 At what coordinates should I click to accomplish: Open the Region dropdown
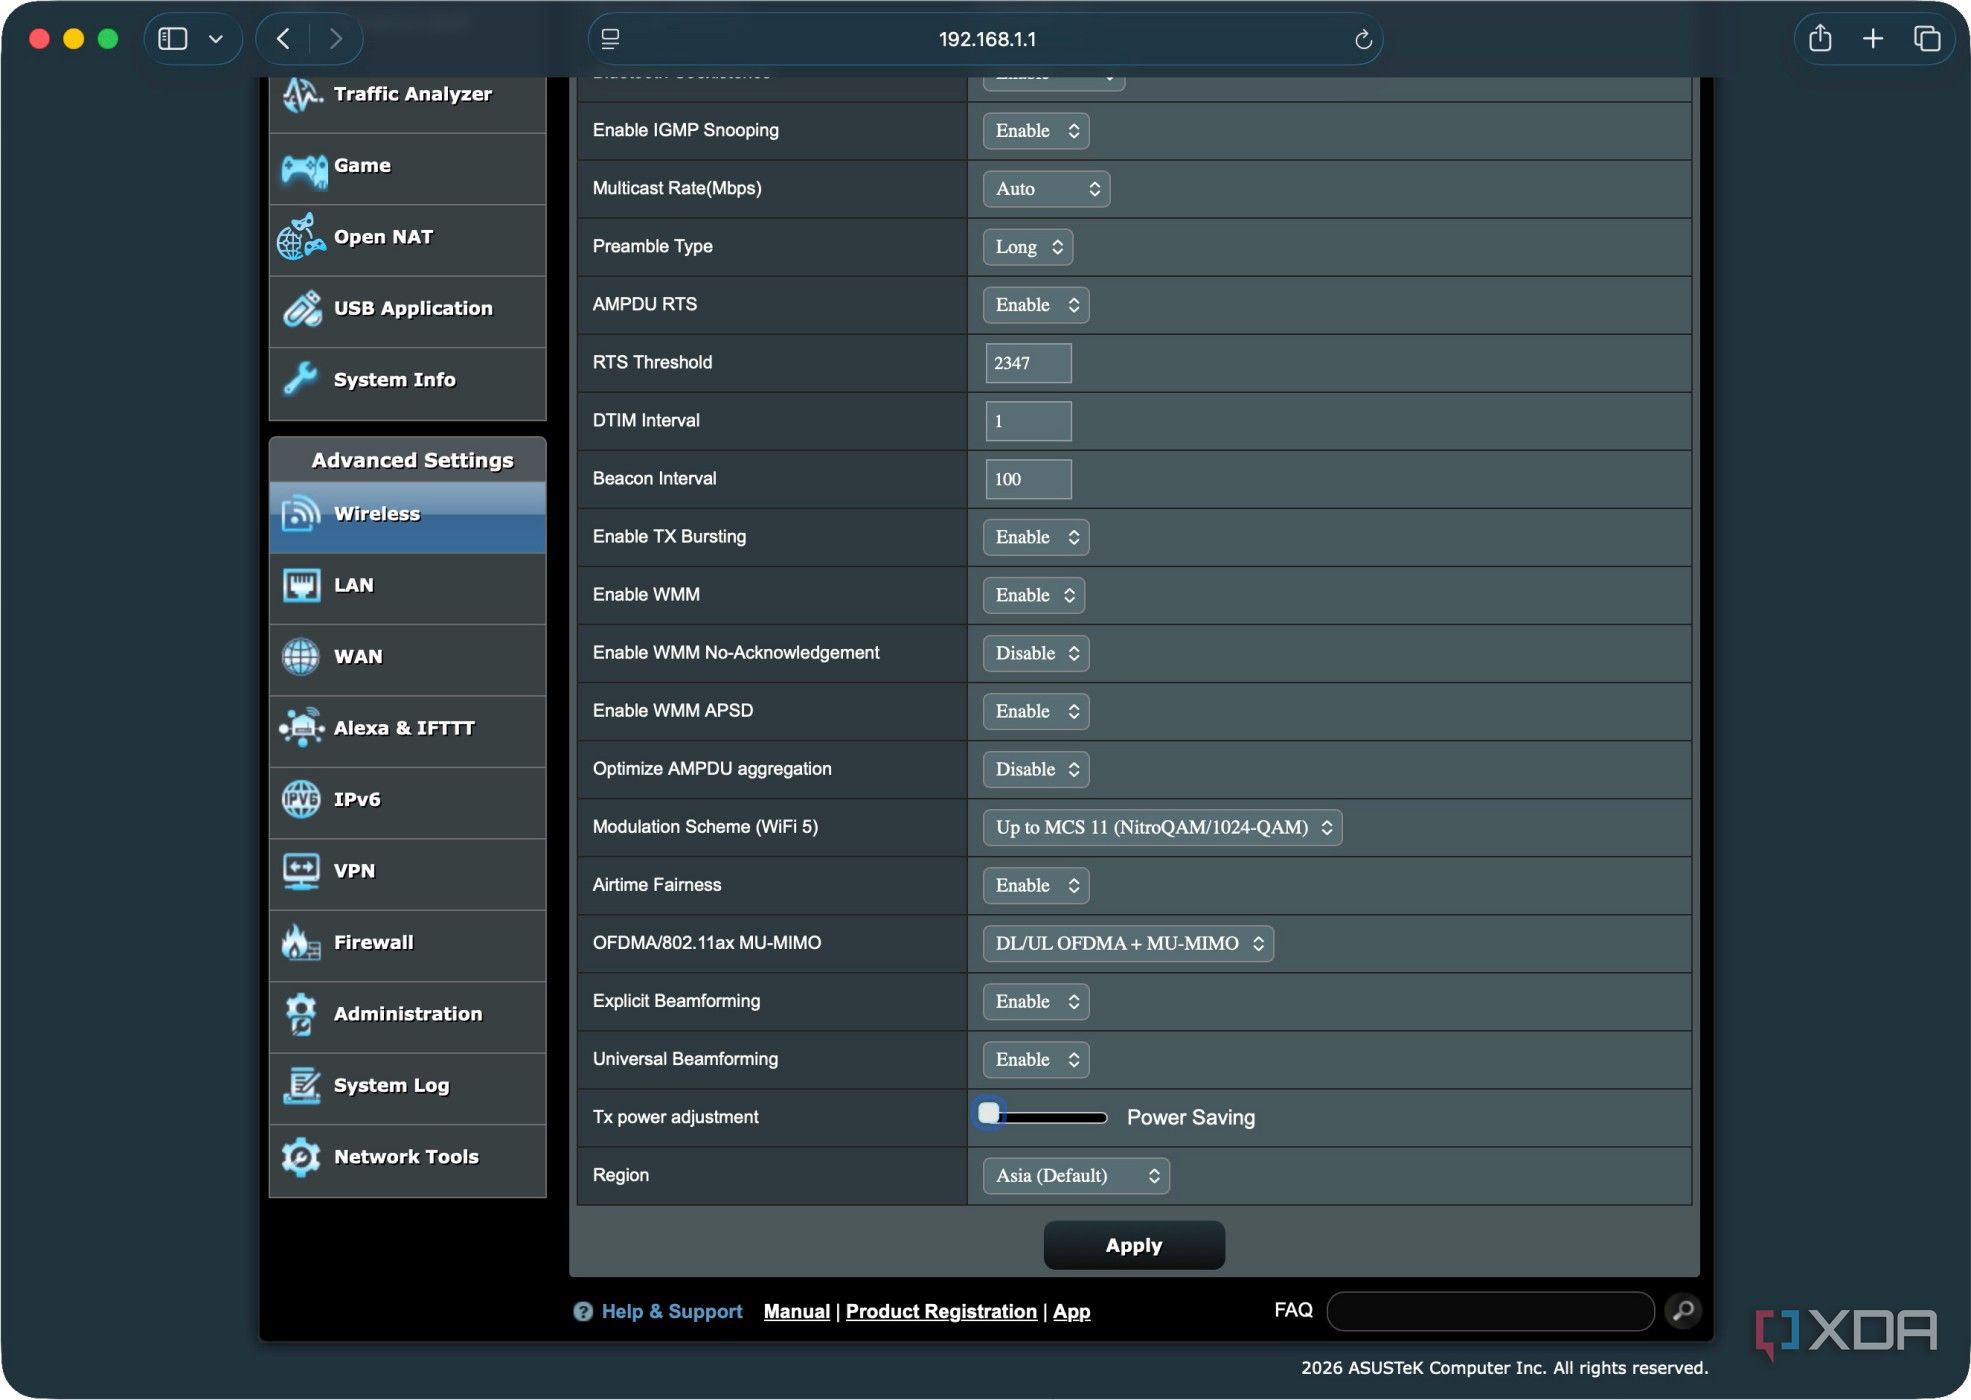[1076, 1175]
